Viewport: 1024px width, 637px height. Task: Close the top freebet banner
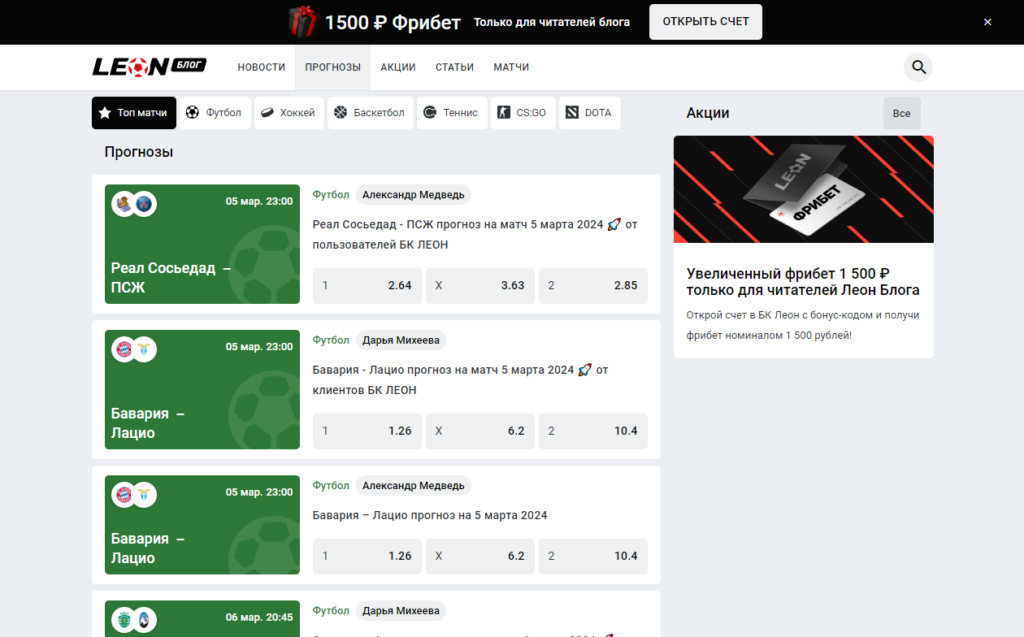point(987,22)
